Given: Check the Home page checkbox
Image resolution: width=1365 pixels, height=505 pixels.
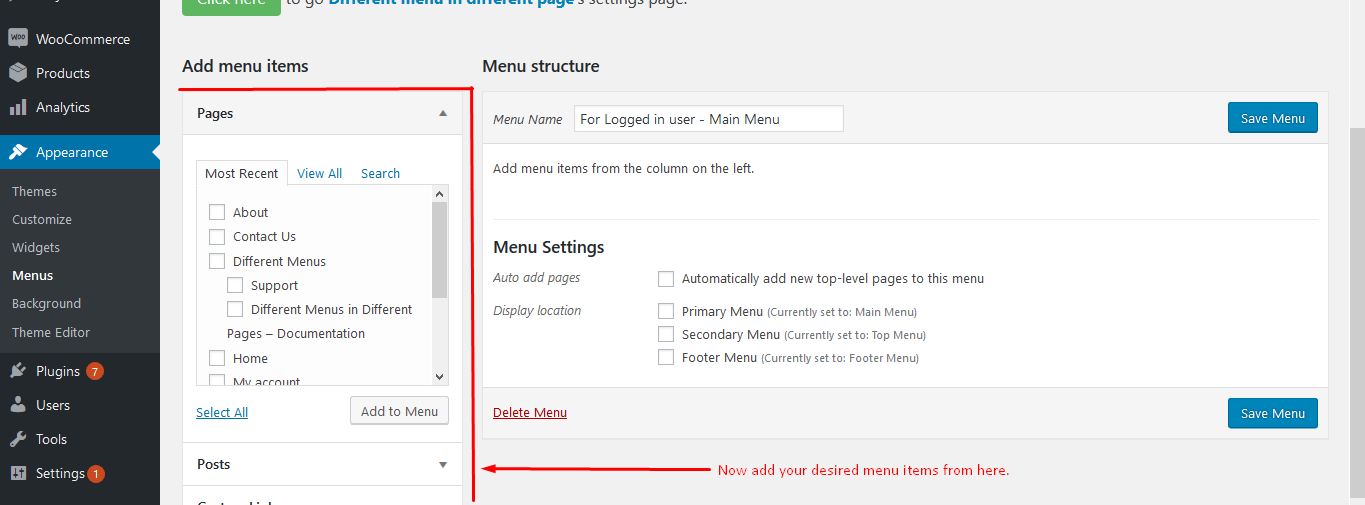Looking at the screenshot, I should (x=217, y=358).
